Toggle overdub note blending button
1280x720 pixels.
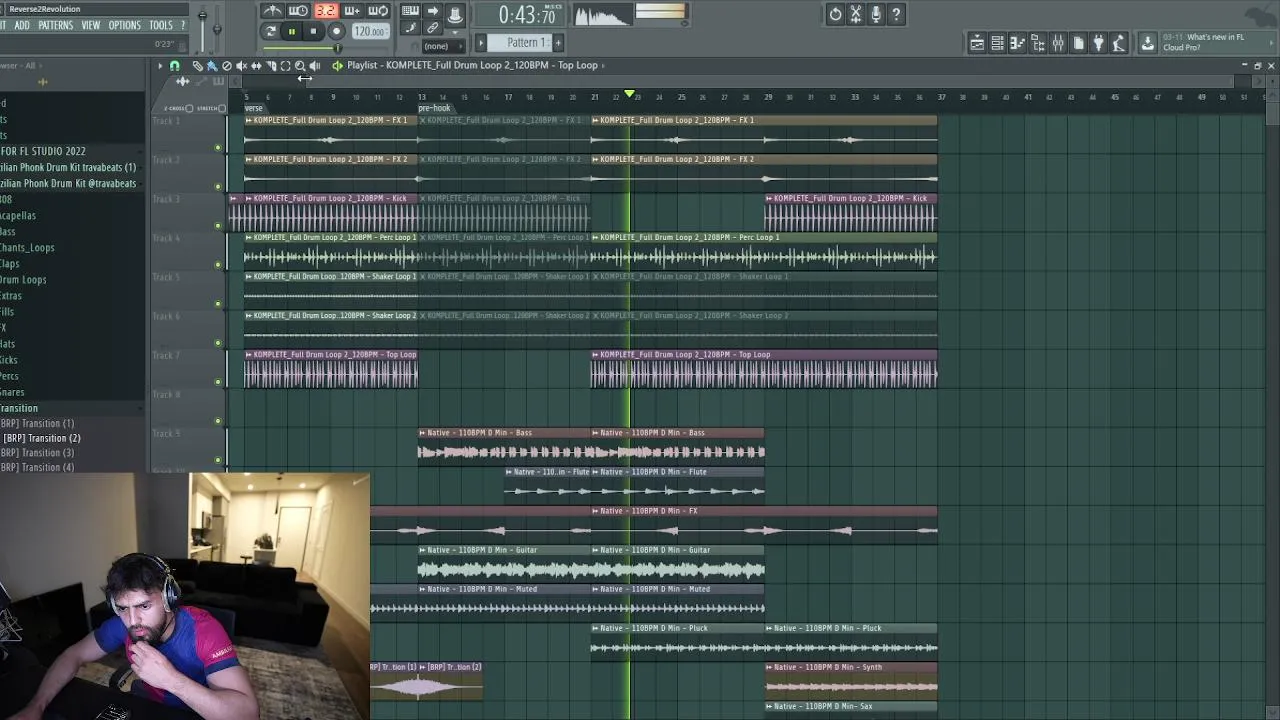pyautogui.click(x=351, y=11)
